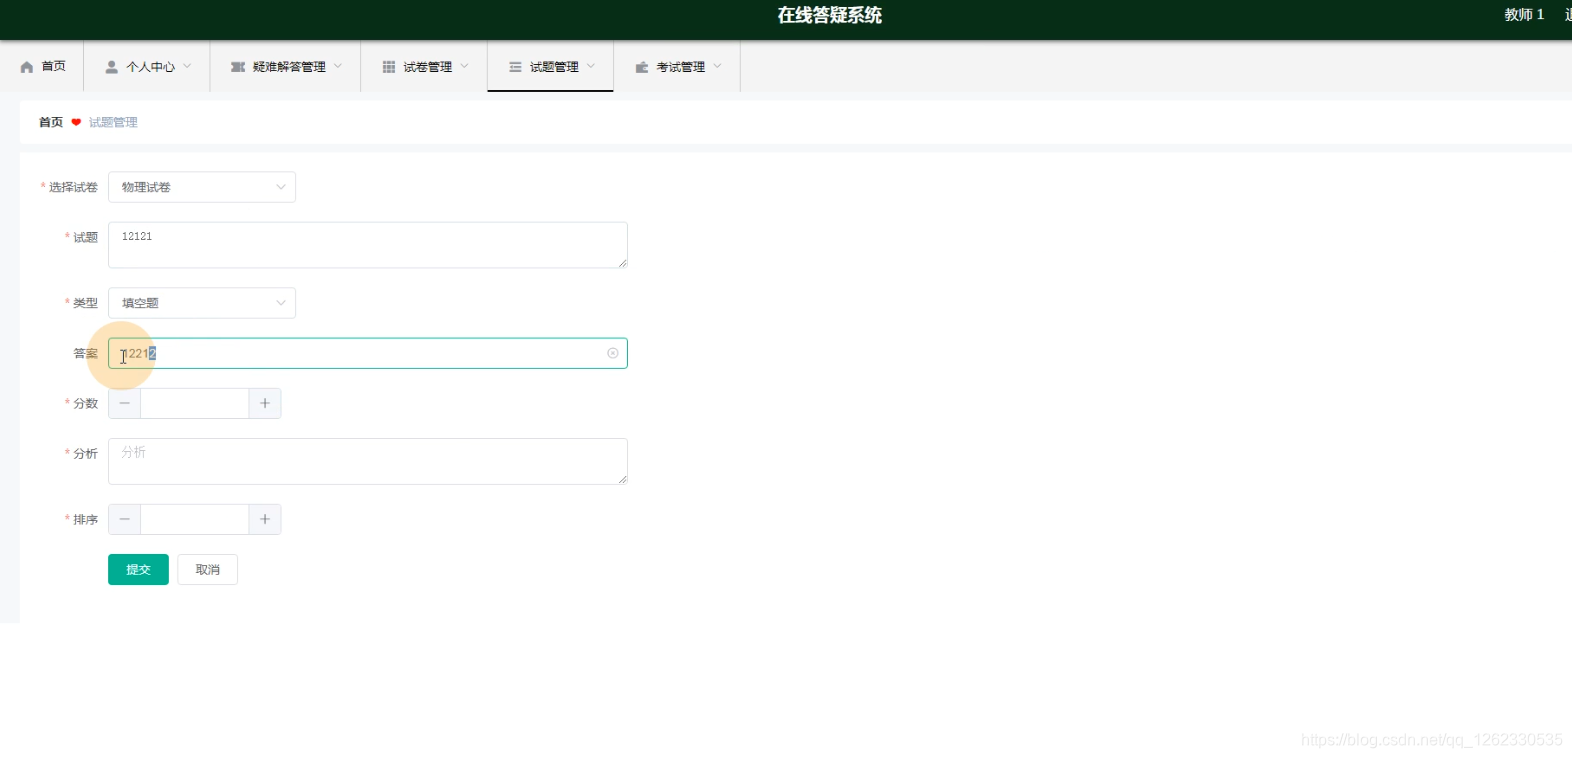Focus the 分析 textarea
Image resolution: width=1572 pixels, height=758 pixels.
tap(368, 461)
